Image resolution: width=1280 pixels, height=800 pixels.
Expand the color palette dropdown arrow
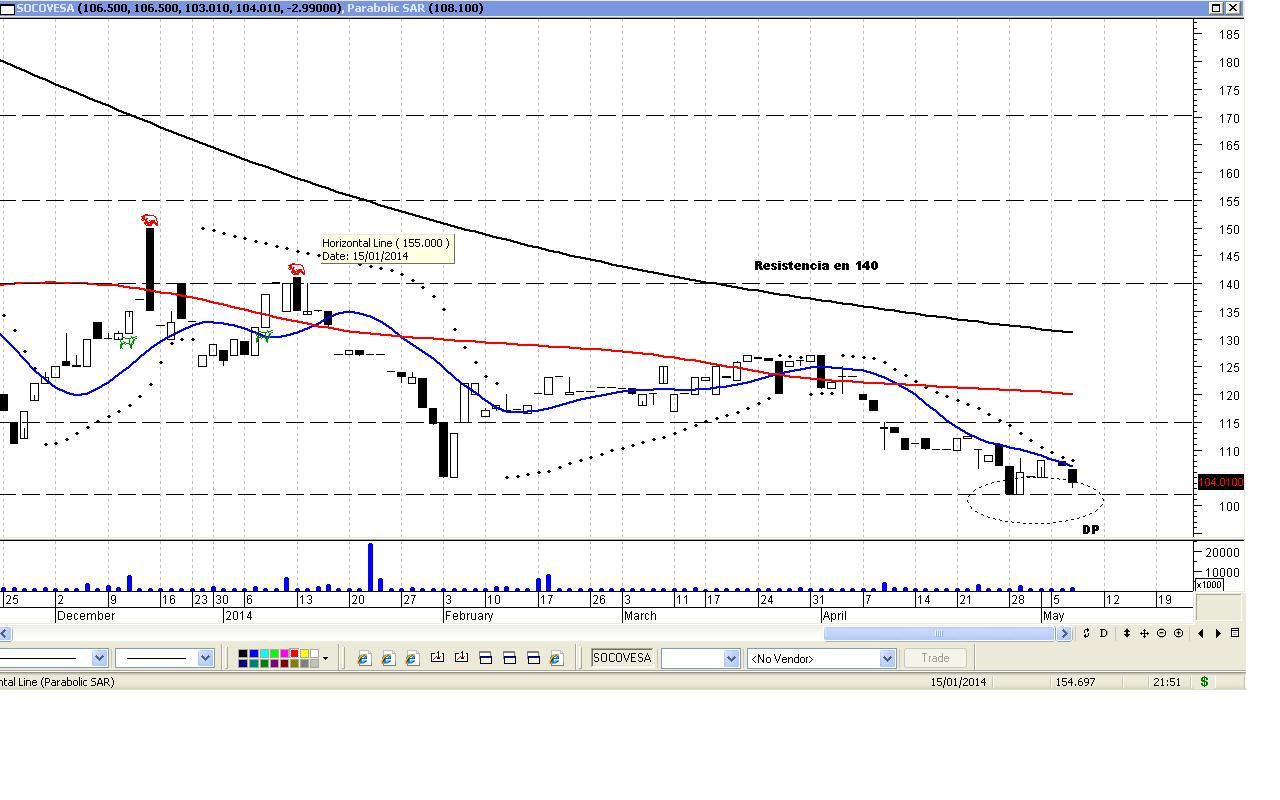(x=325, y=658)
